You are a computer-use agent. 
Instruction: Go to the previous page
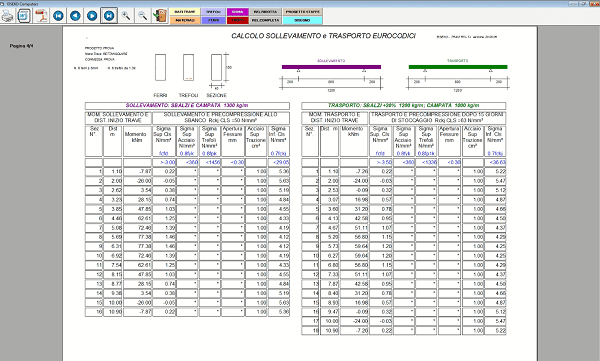coord(75,16)
